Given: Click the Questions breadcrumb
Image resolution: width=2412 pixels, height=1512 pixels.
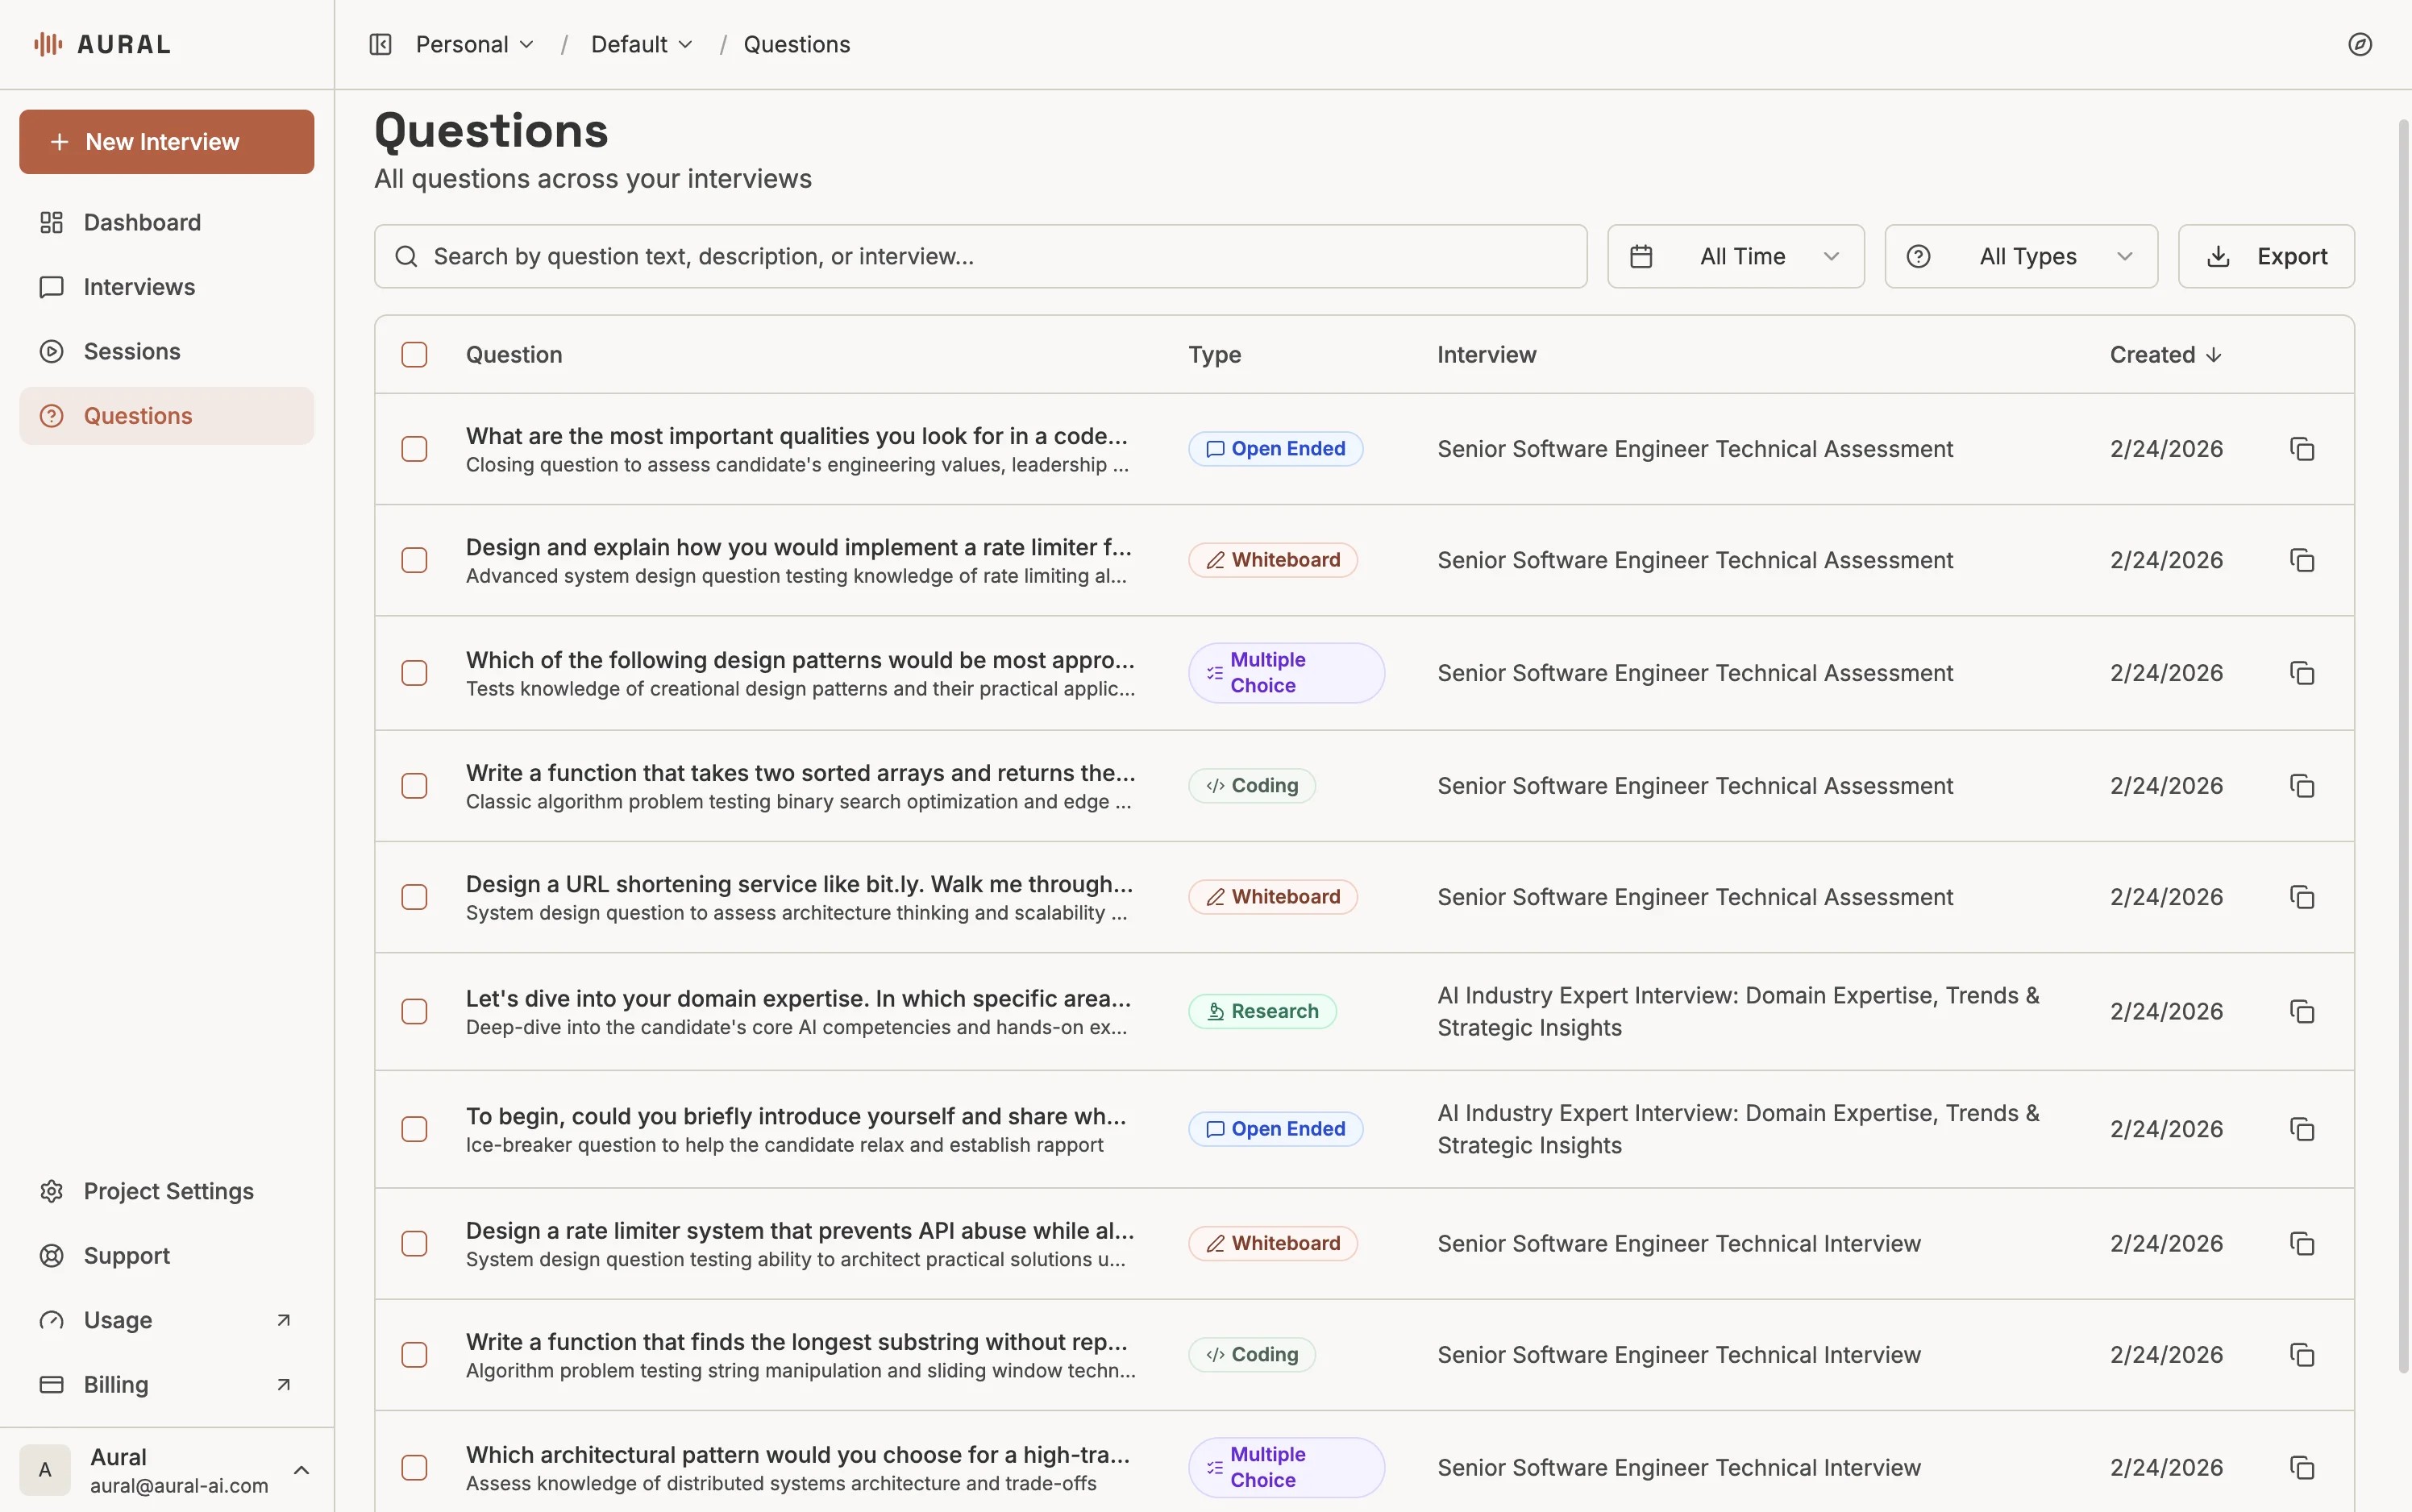Looking at the screenshot, I should point(796,44).
